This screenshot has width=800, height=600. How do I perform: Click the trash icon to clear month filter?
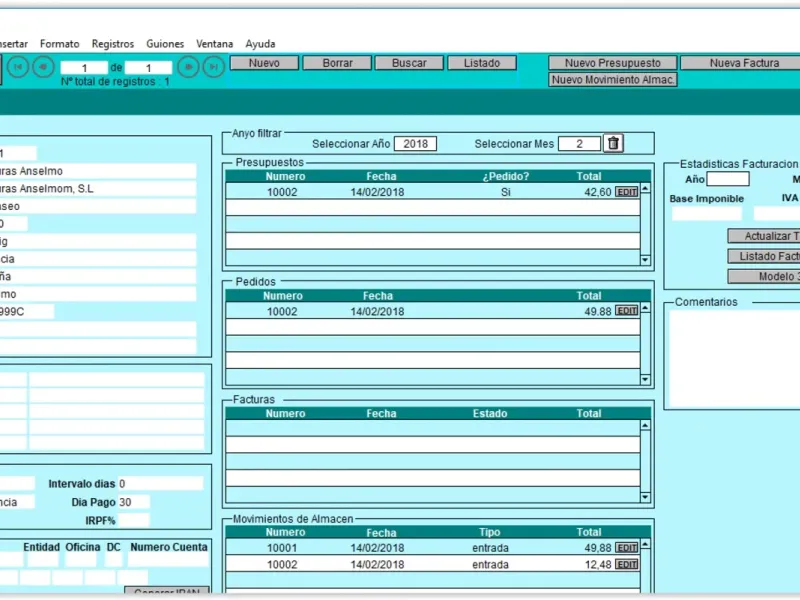pyautogui.click(x=613, y=143)
